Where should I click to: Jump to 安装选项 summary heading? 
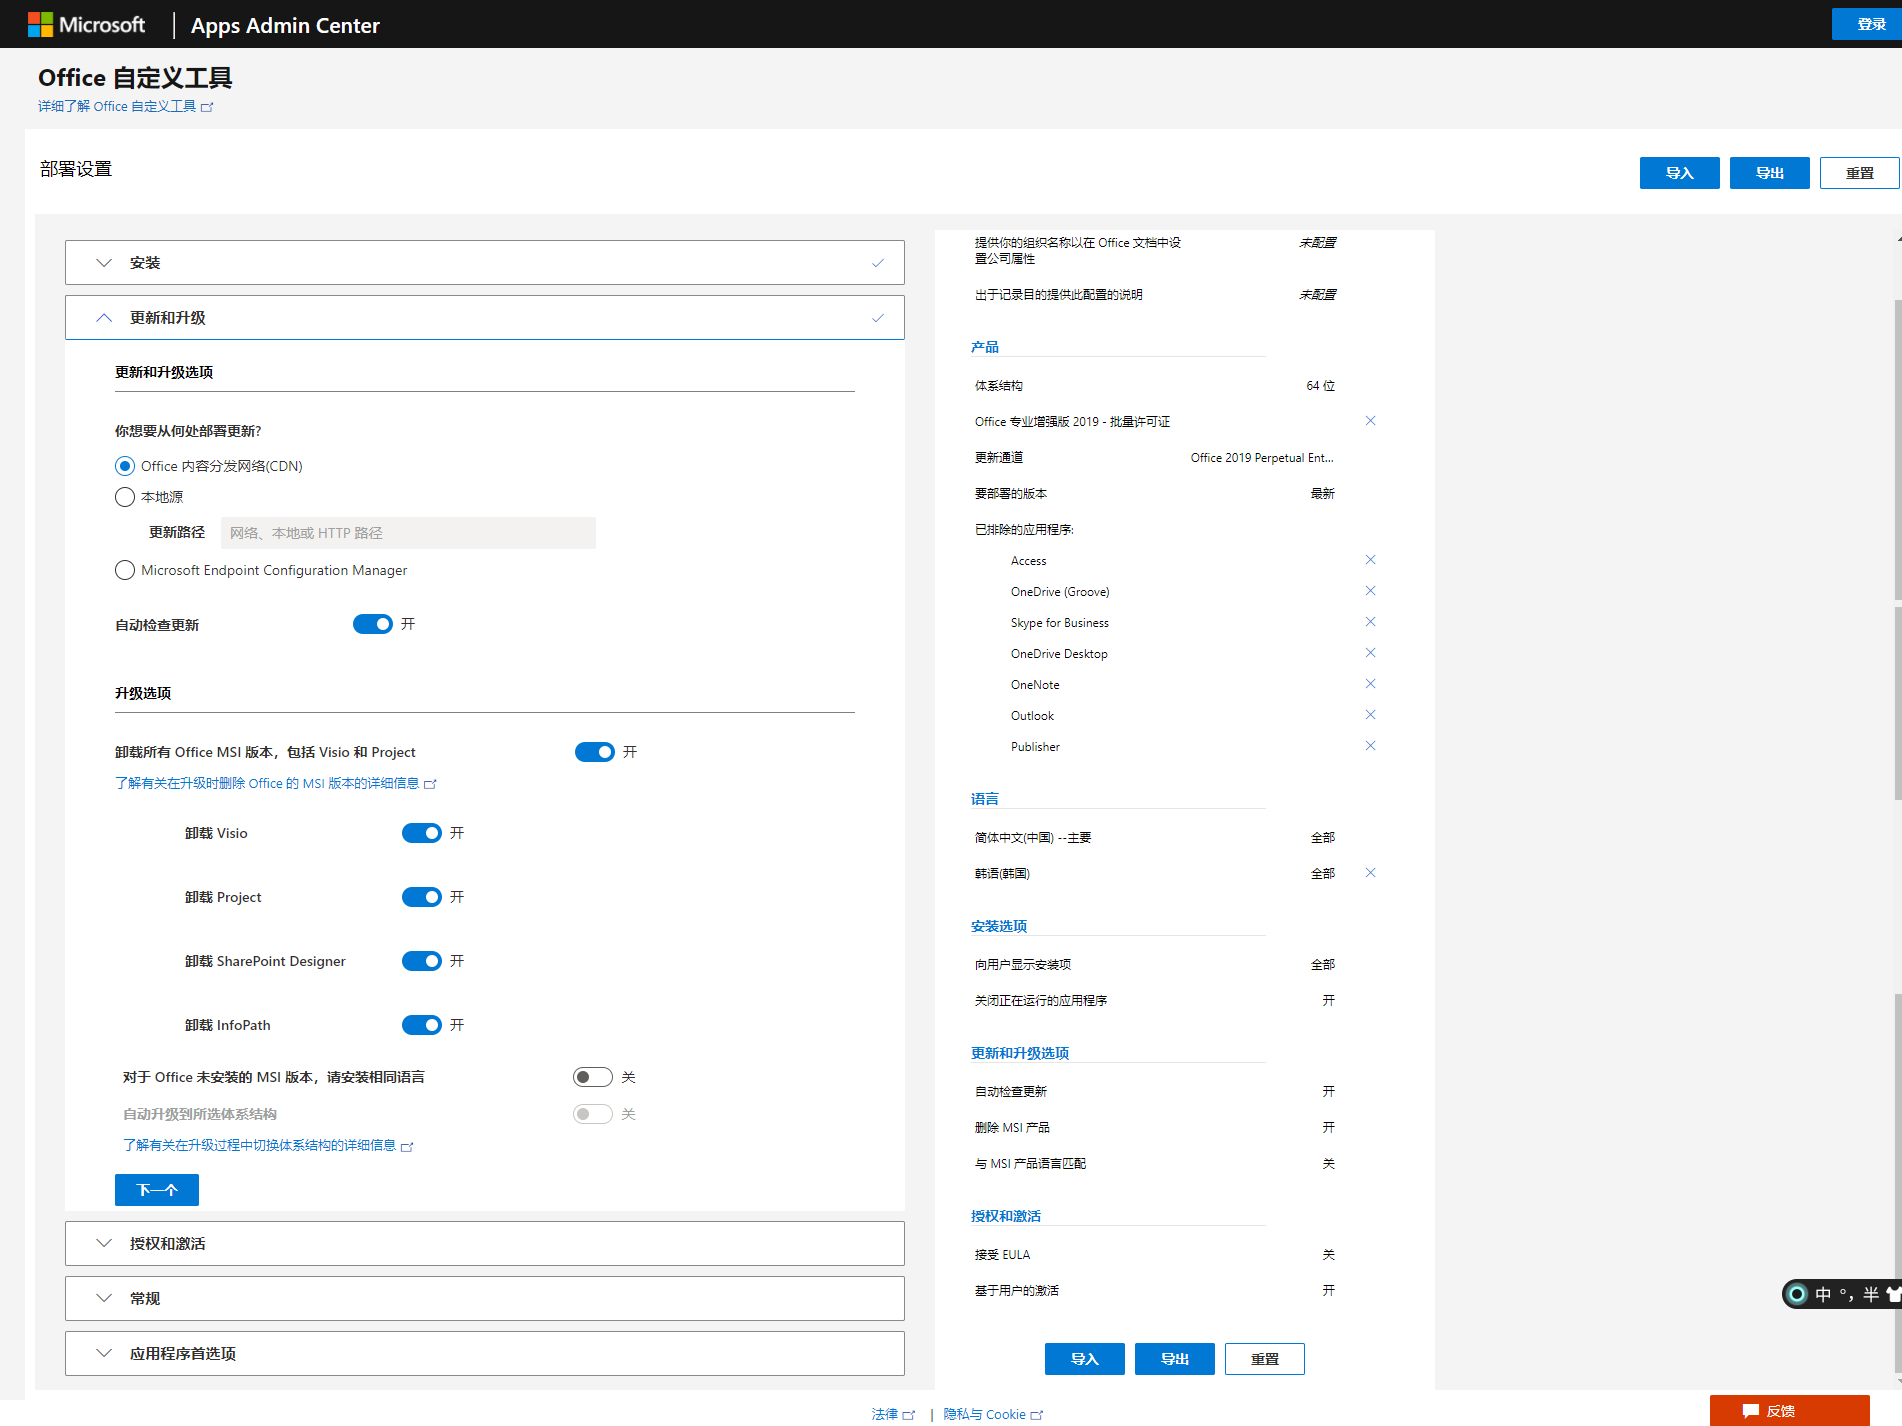coord(998,926)
